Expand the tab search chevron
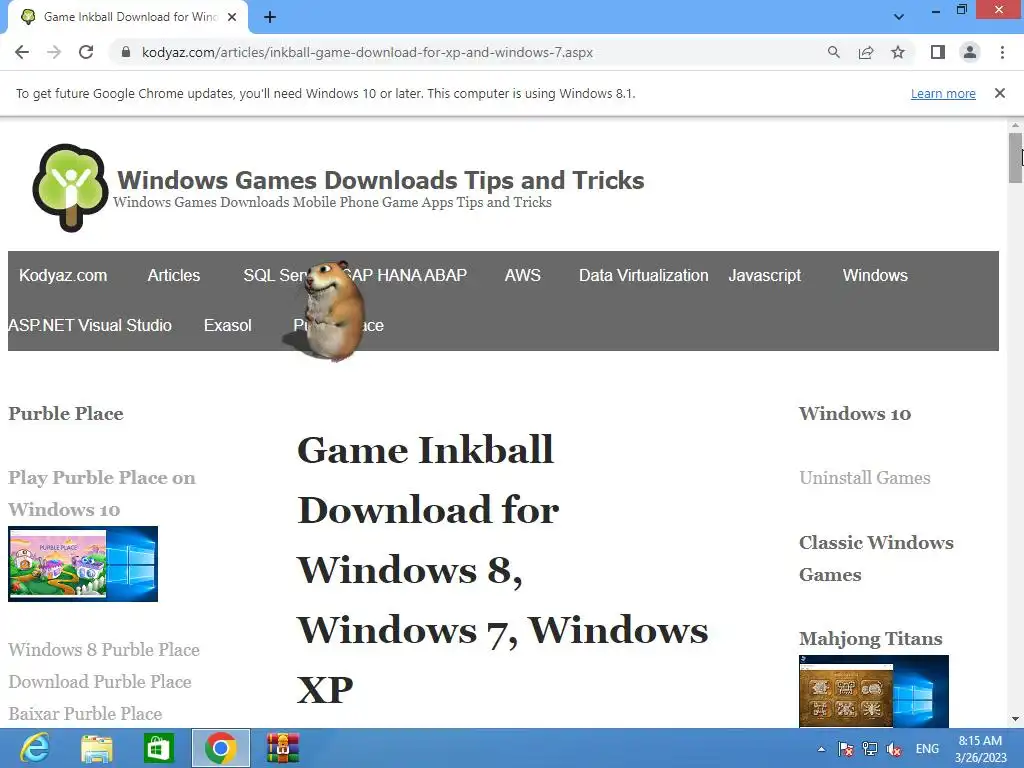1024x768 pixels. click(899, 17)
